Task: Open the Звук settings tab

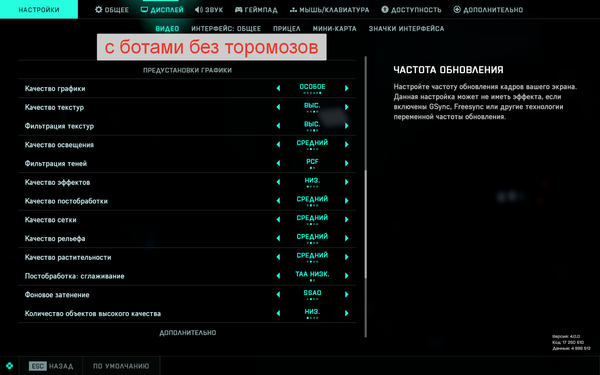Action: click(x=209, y=10)
